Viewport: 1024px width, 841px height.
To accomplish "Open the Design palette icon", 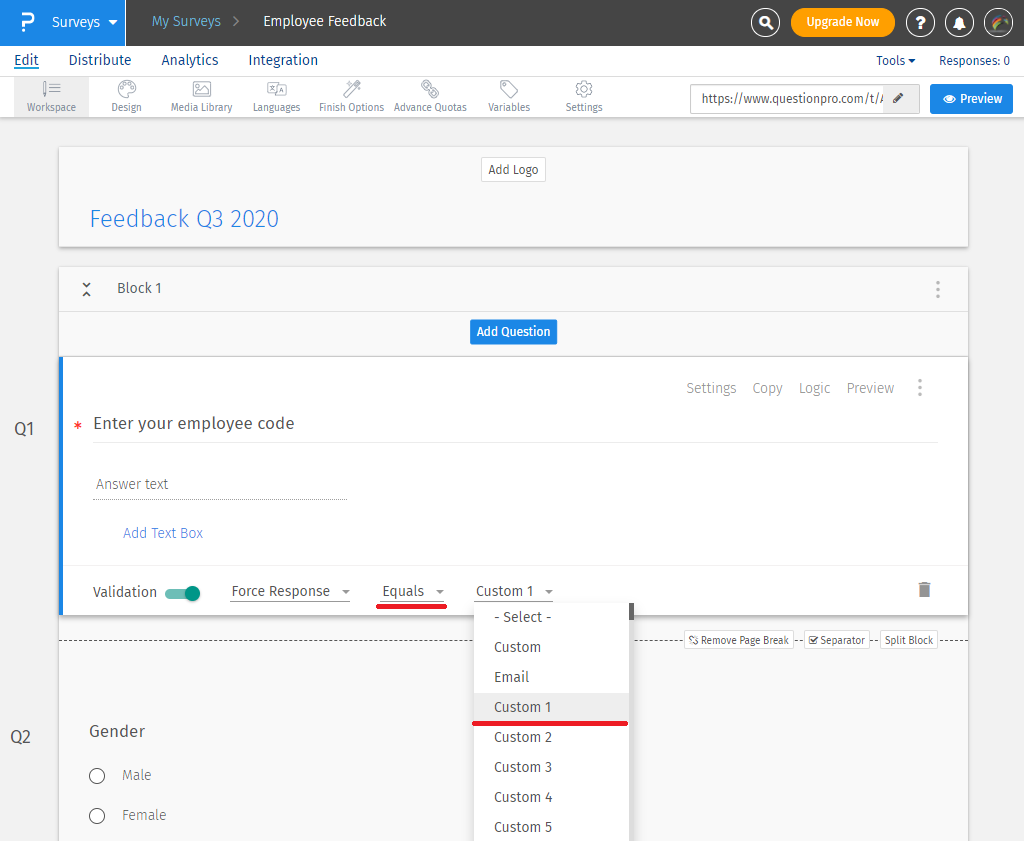I will coord(126,90).
